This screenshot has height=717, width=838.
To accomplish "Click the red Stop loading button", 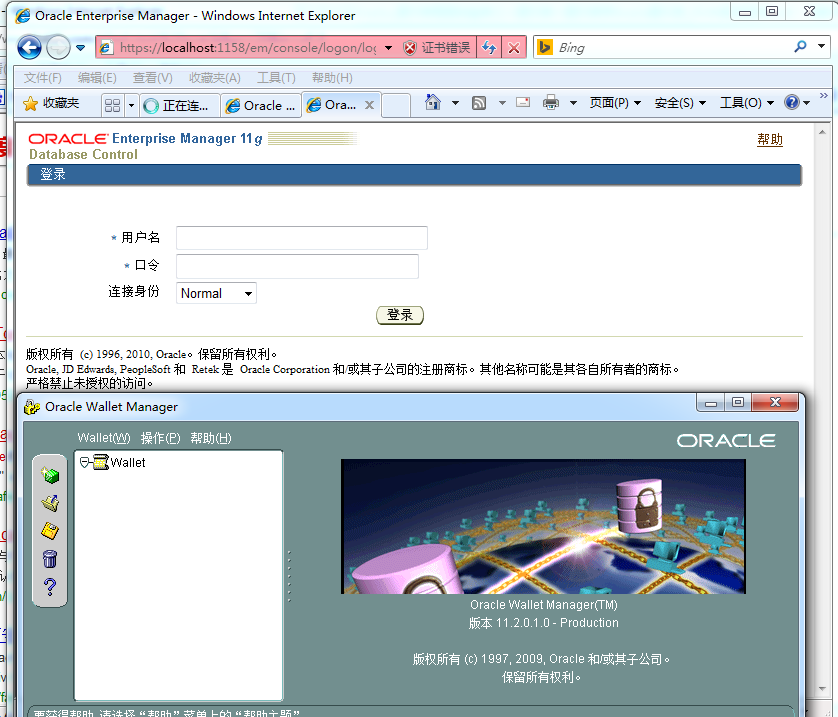I will coord(514,48).
